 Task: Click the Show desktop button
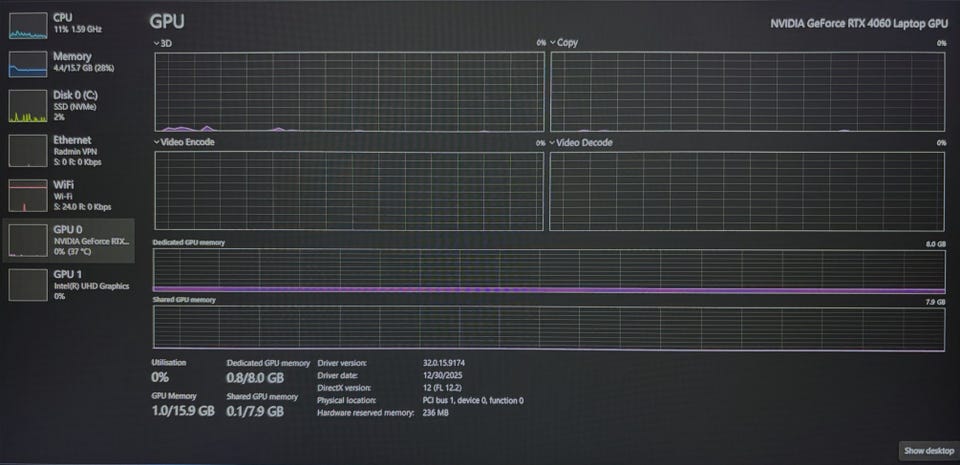click(x=929, y=451)
